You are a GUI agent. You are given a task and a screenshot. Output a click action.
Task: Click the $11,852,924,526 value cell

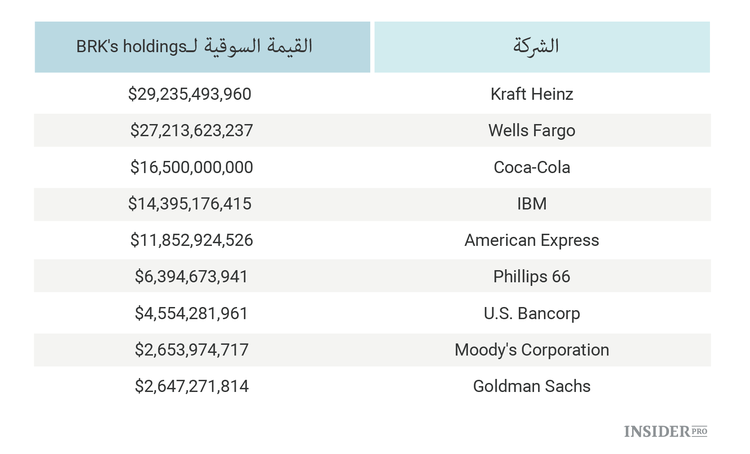tap(191, 240)
